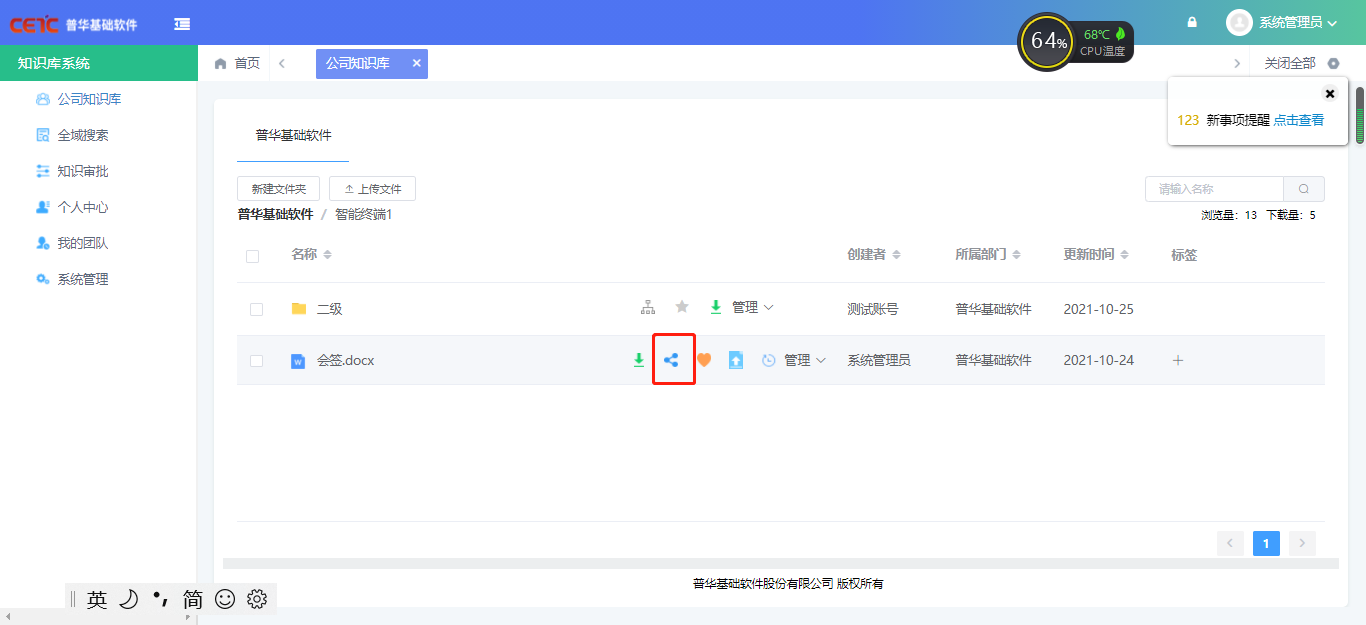Screen dimensions: 1366x625
Task: Open the hierarchy icon for 二级 folder
Action: pyautogui.click(x=648, y=307)
